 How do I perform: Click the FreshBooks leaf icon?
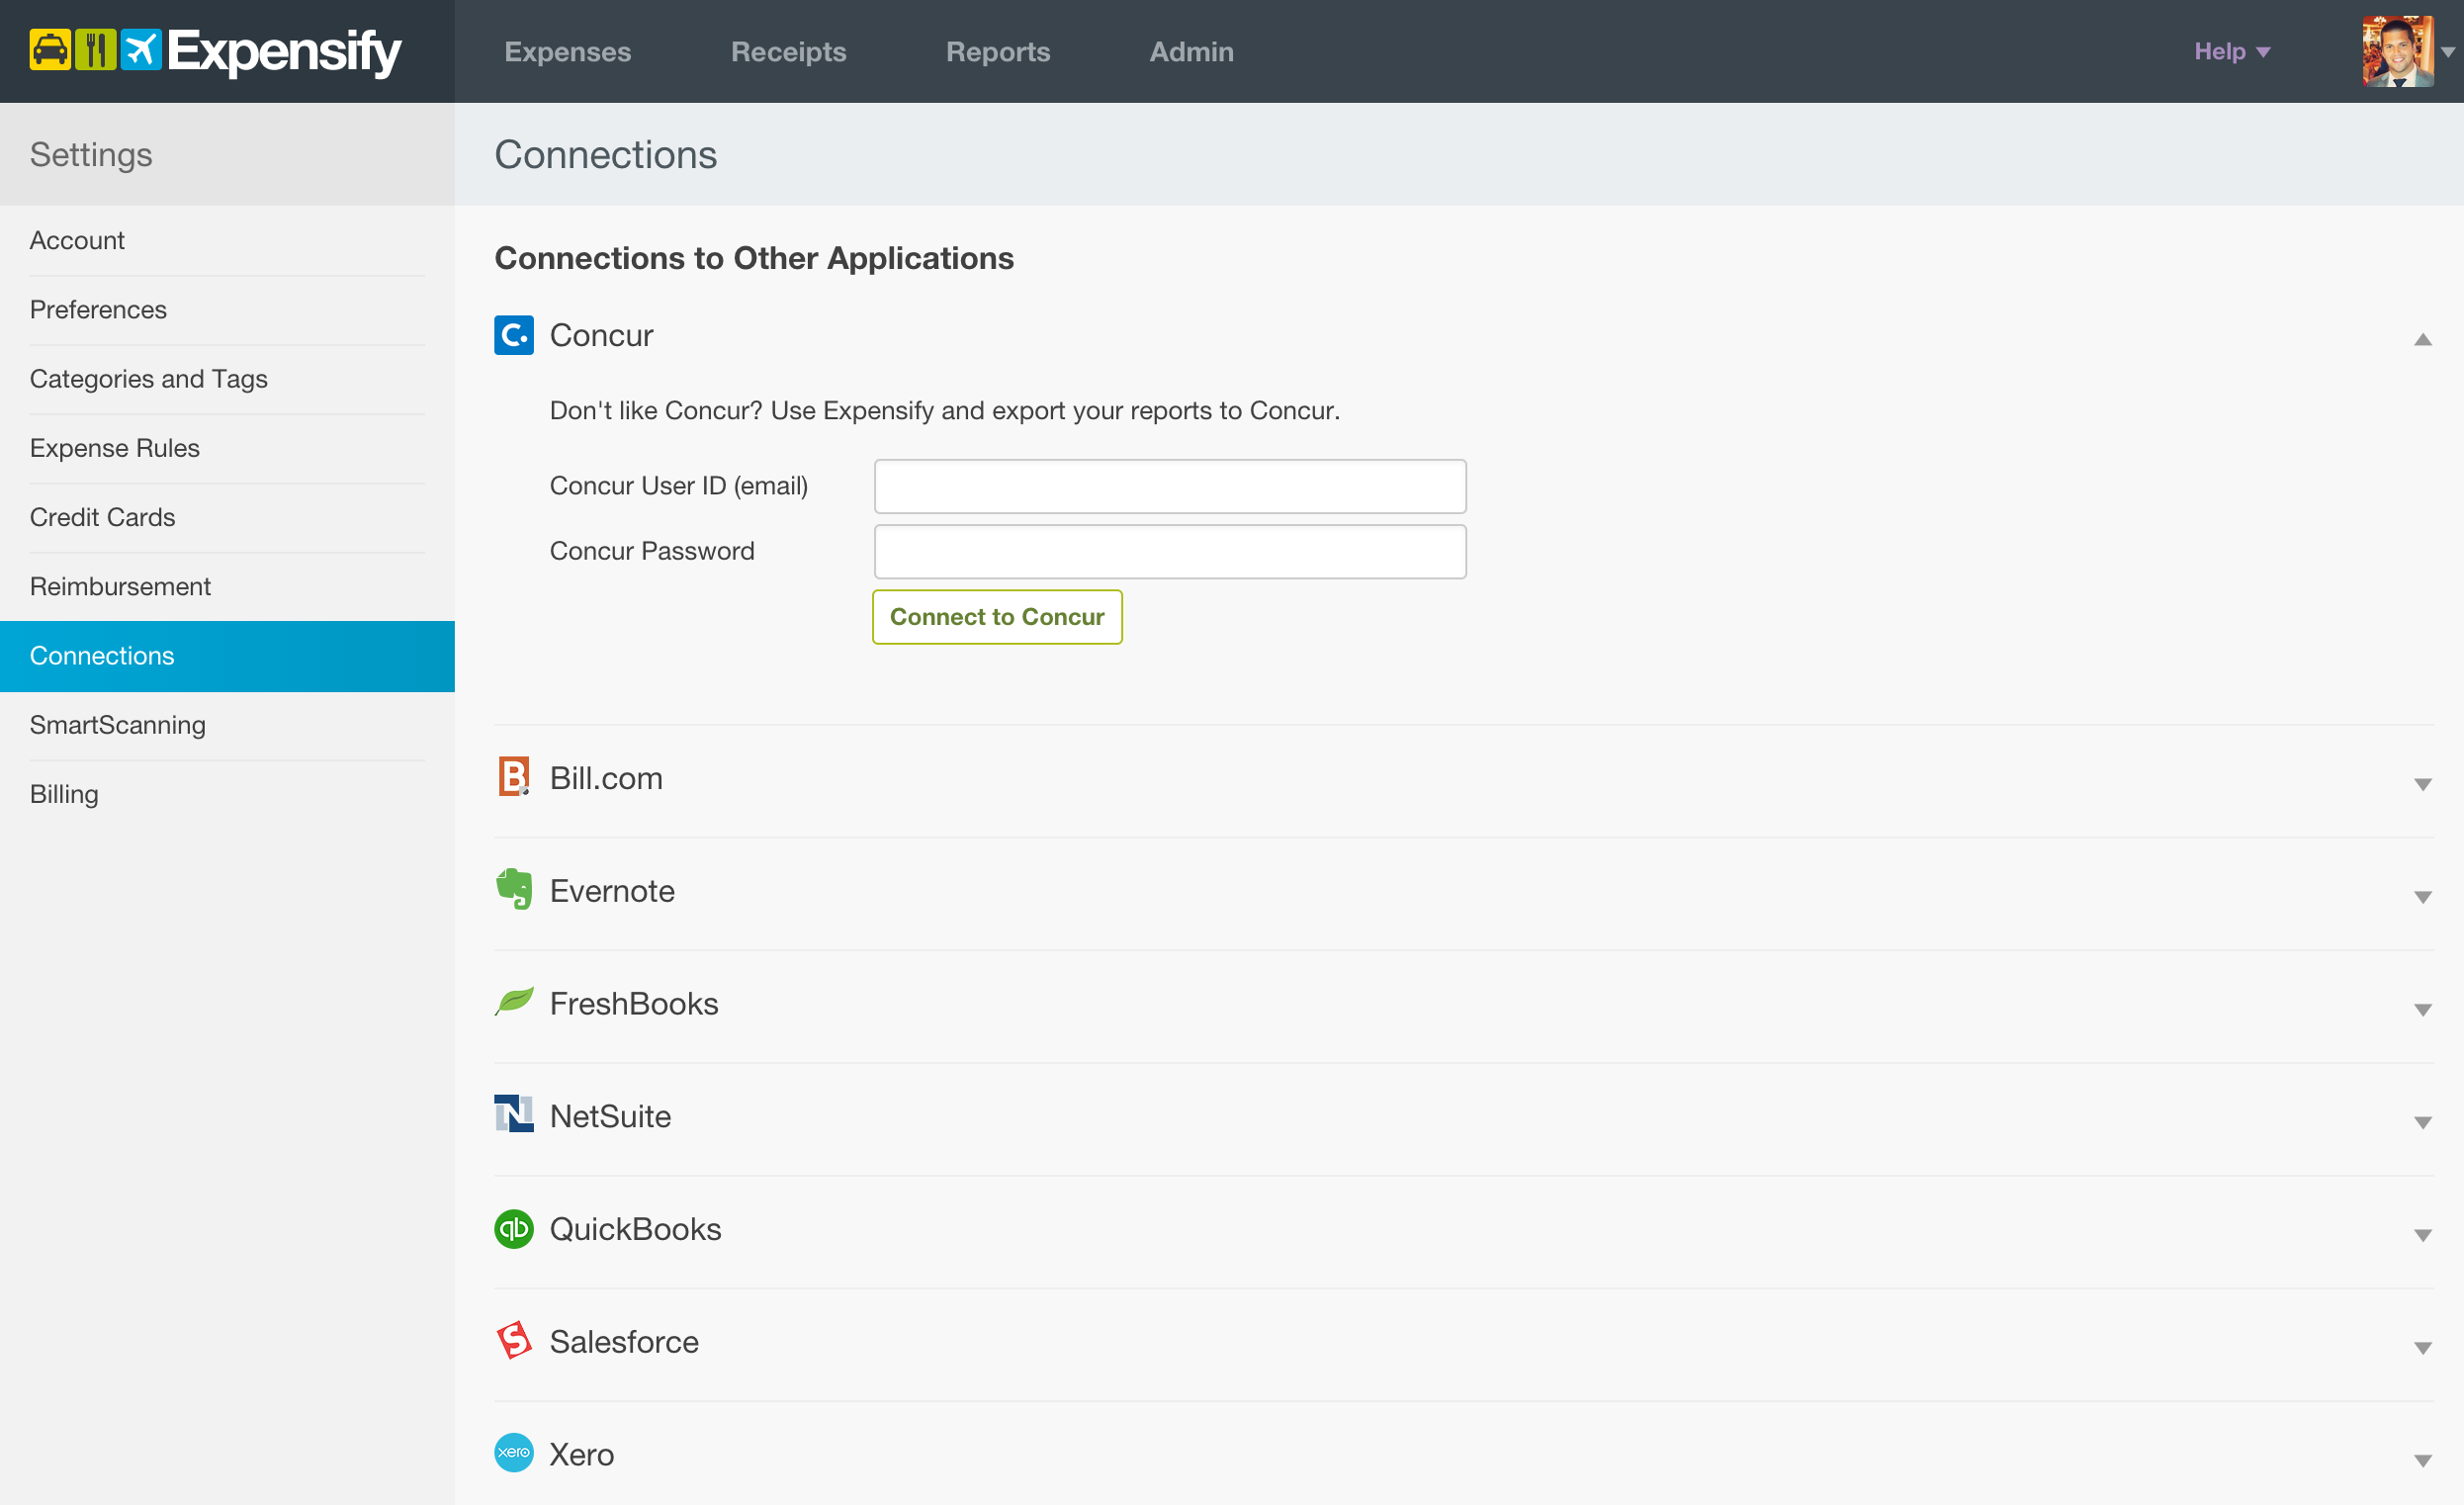click(513, 1003)
